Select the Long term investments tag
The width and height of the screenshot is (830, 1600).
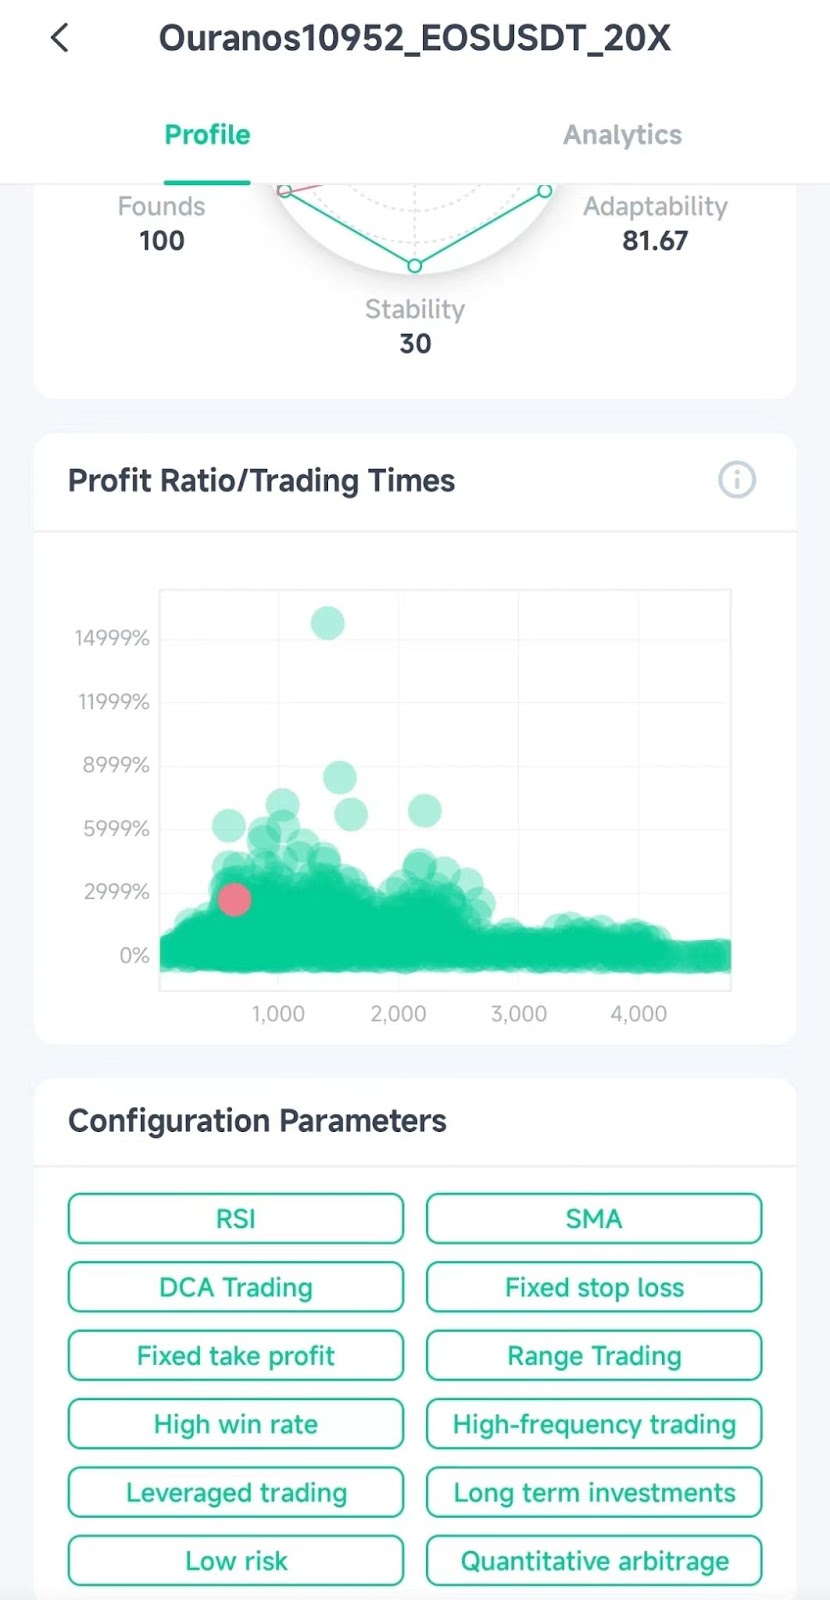(594, 1493)
